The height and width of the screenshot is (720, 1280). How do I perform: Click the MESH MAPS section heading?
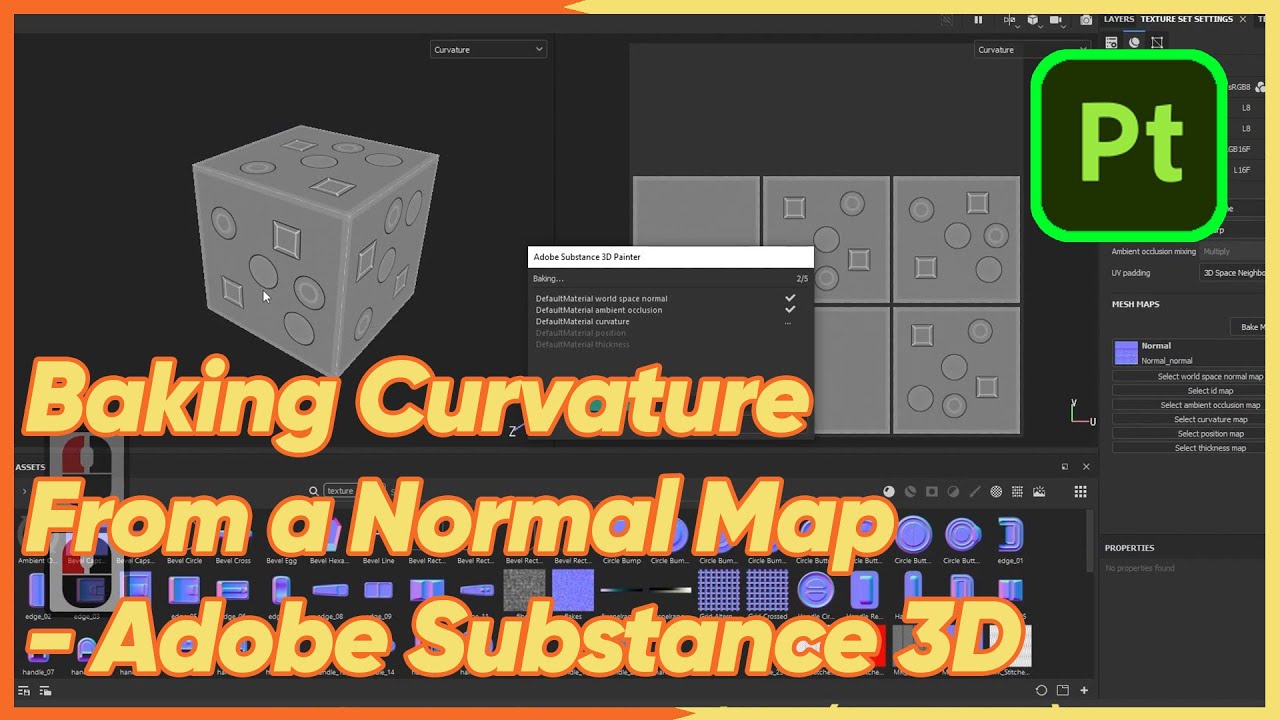(1136, 304)
